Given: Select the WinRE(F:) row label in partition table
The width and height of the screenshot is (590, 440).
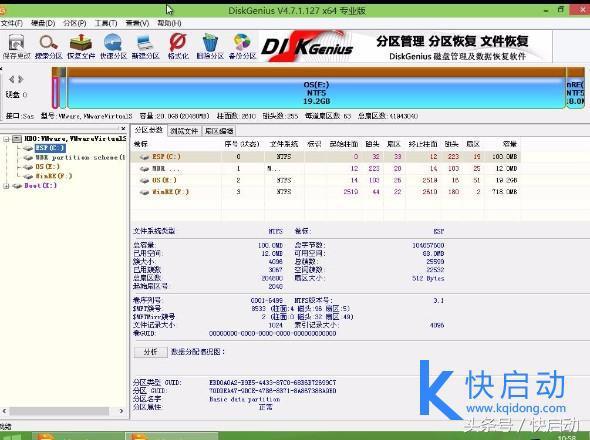Looking at the screenshot, I should 170,192.
